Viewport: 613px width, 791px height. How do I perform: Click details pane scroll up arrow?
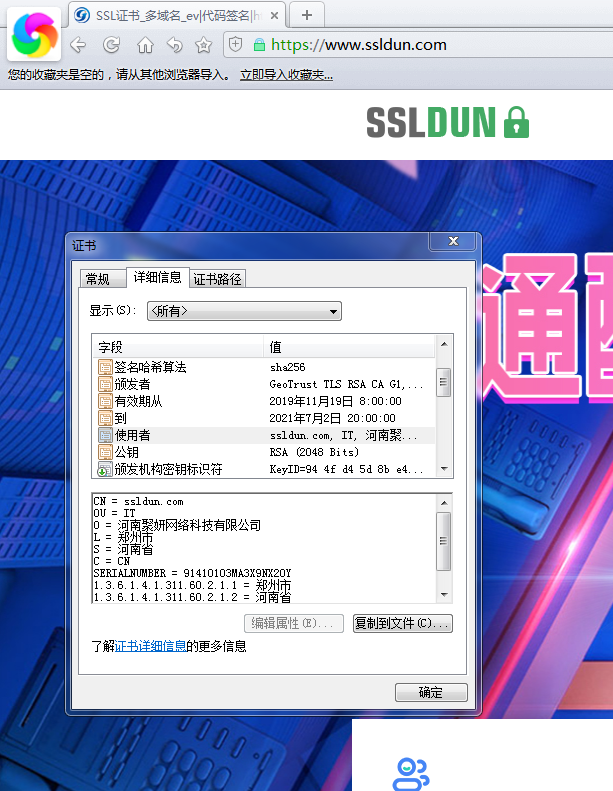point(444,503)
